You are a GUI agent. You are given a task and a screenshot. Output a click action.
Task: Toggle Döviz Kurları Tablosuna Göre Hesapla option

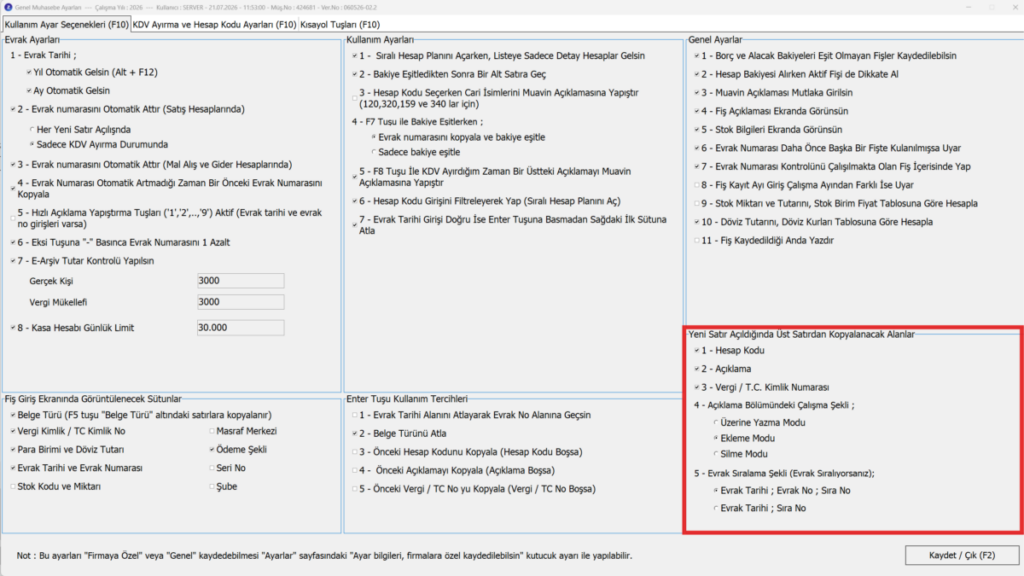click(697, 222)
